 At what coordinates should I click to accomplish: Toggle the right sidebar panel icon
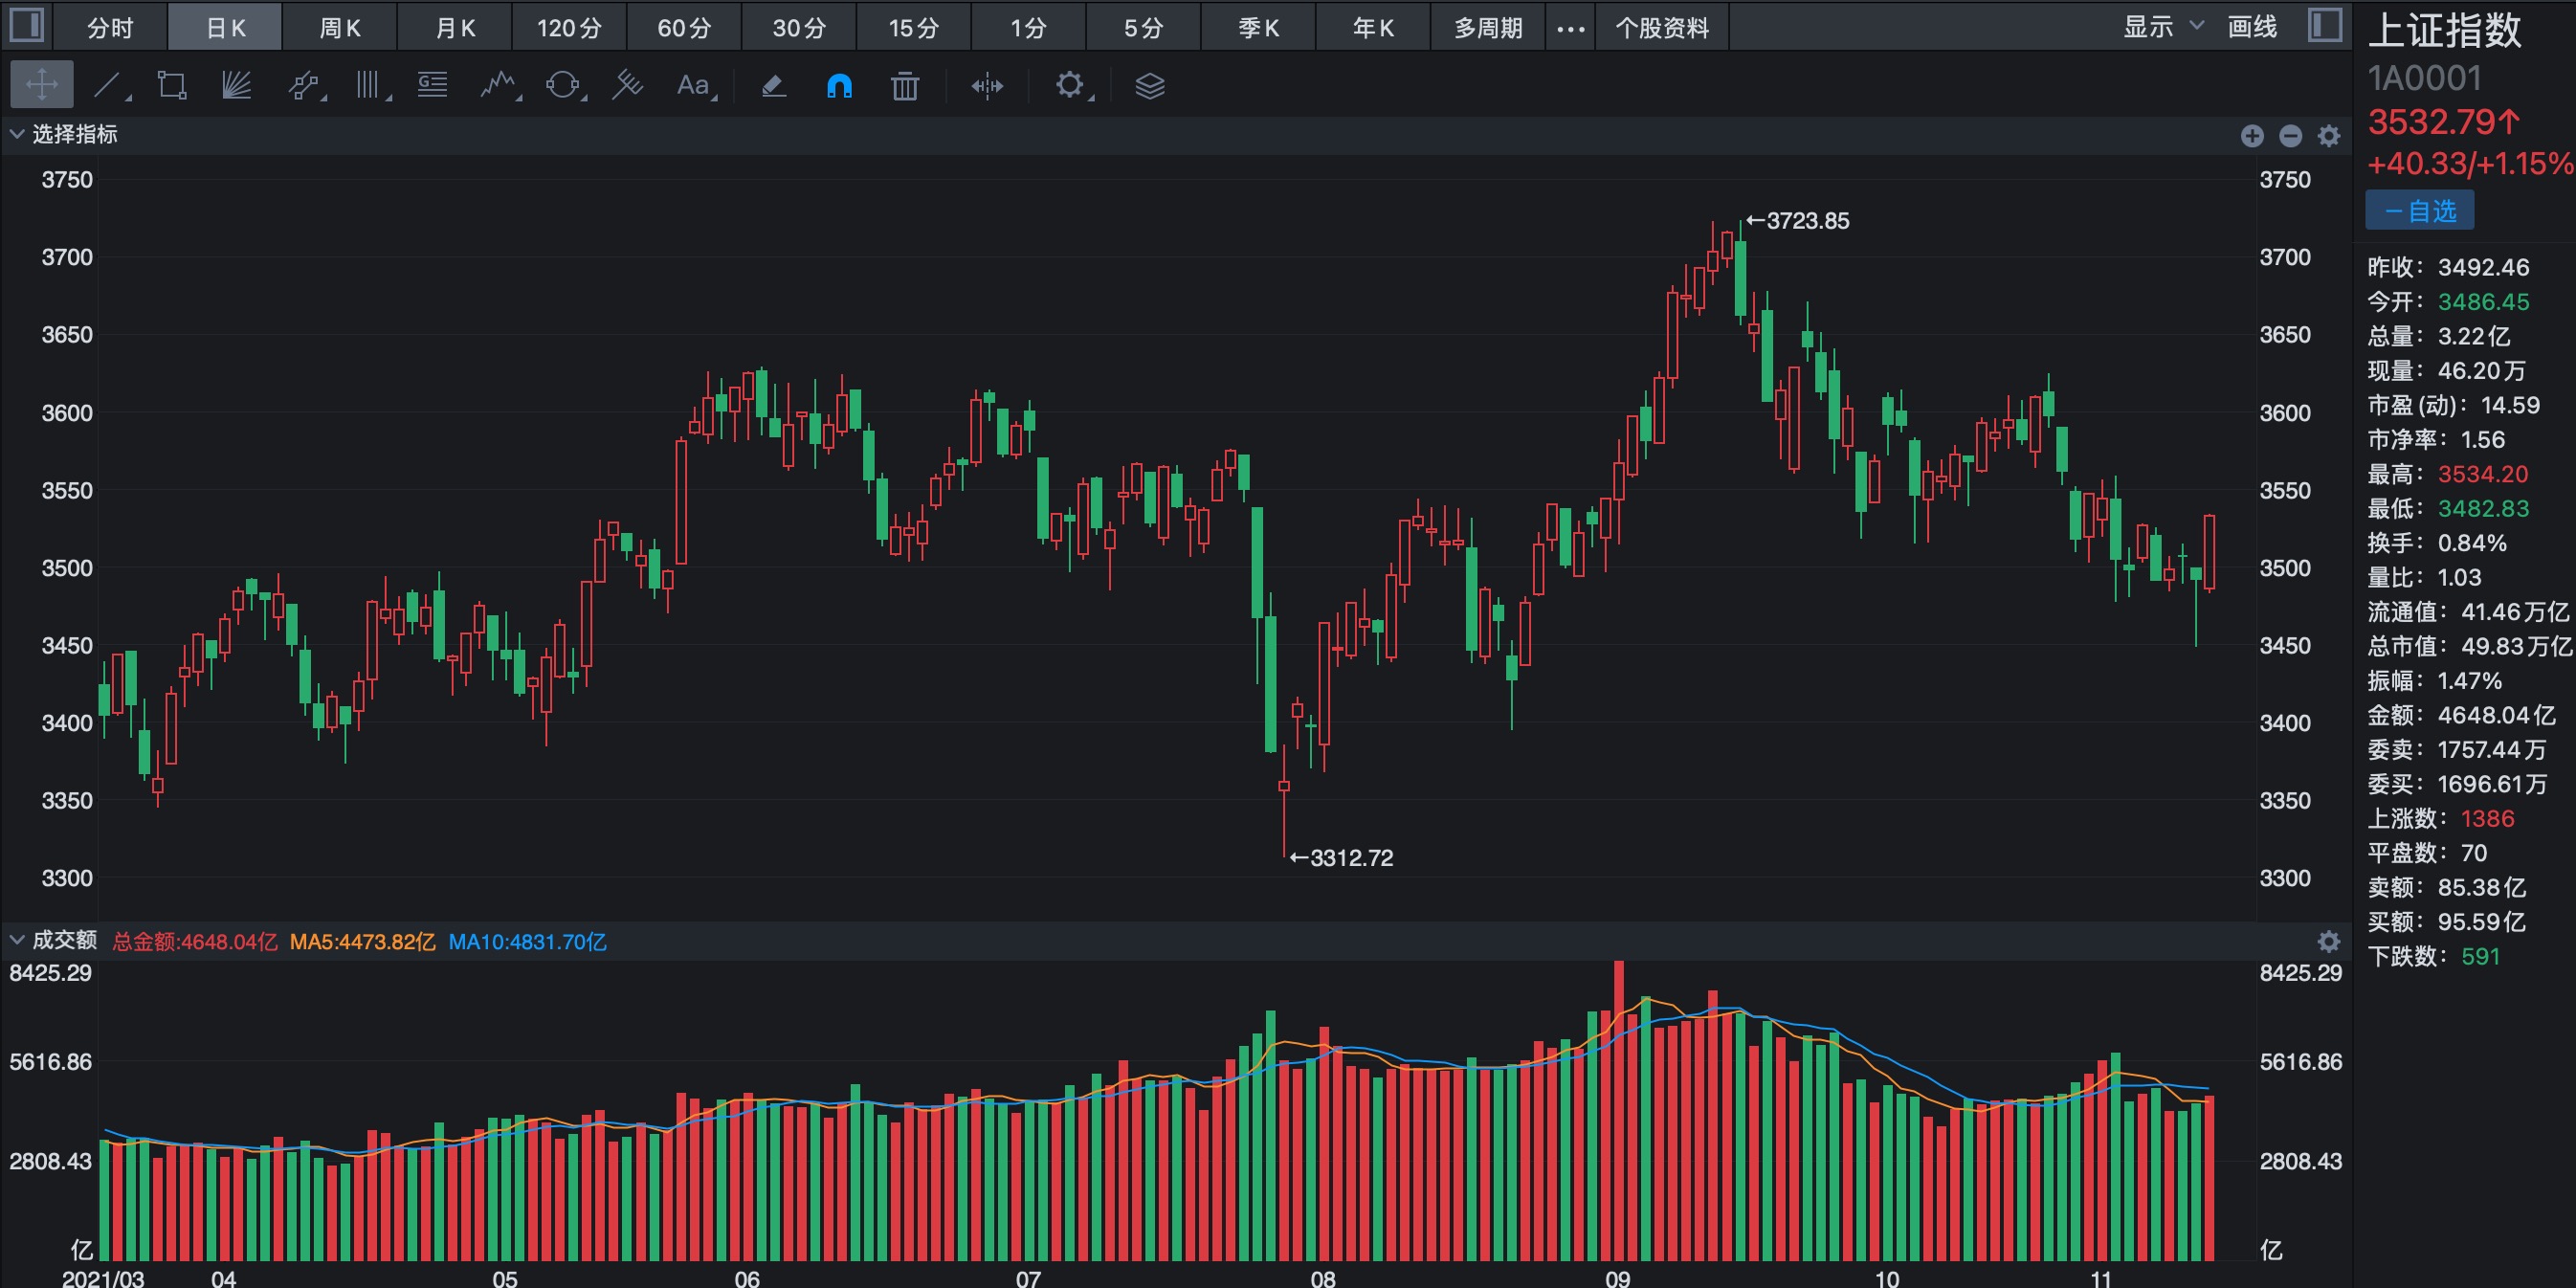[x=2325, y=25]
